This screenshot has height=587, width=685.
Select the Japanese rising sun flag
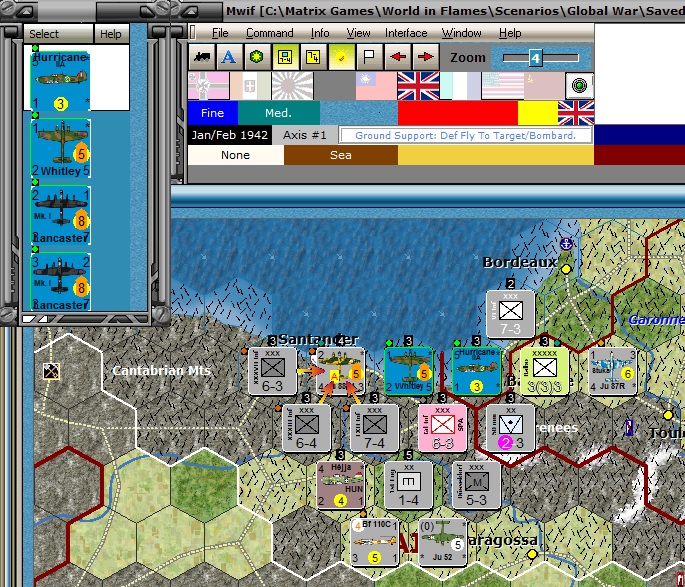[292, 86]
